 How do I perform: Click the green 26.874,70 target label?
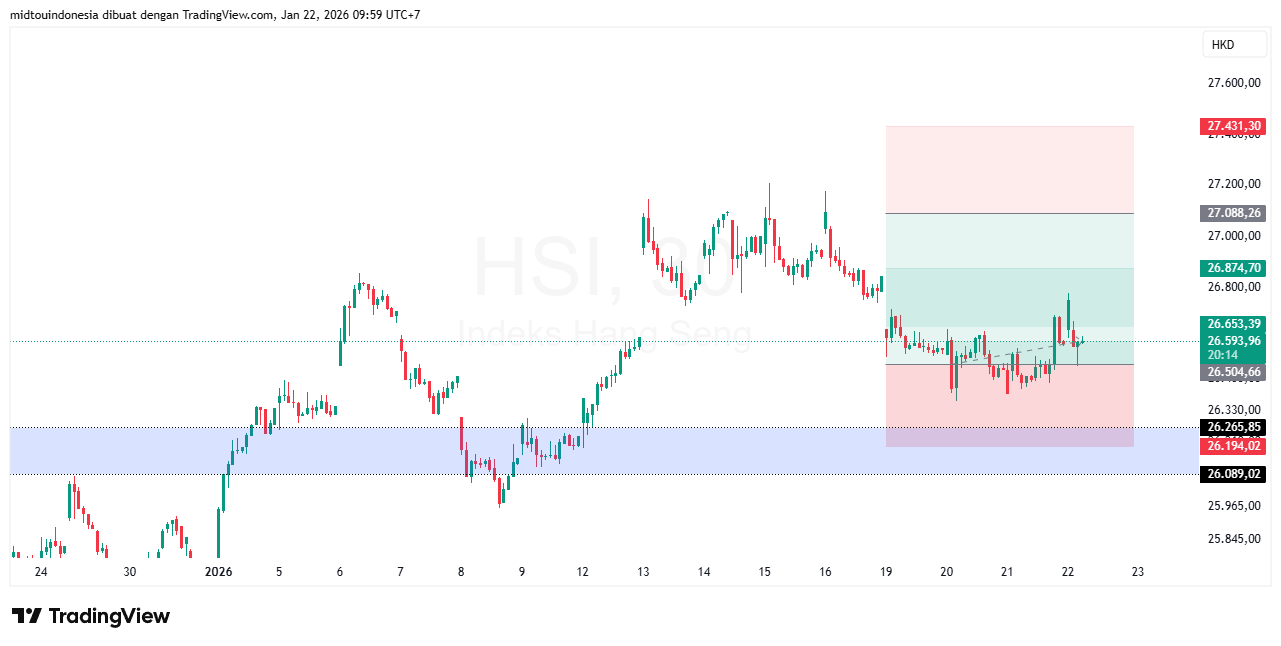pyautogui.click(x=1233, y=268)
